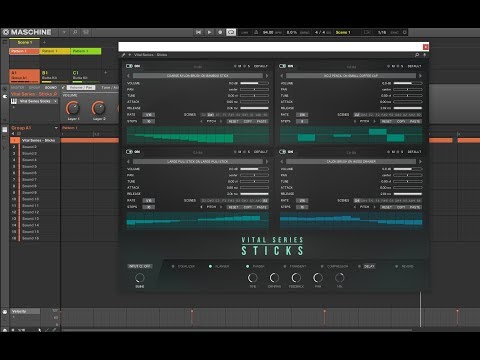Click PASTE in layer four sequencer
Image resolution: width=480 pixels, height=360 pixels.
(415, 207)
